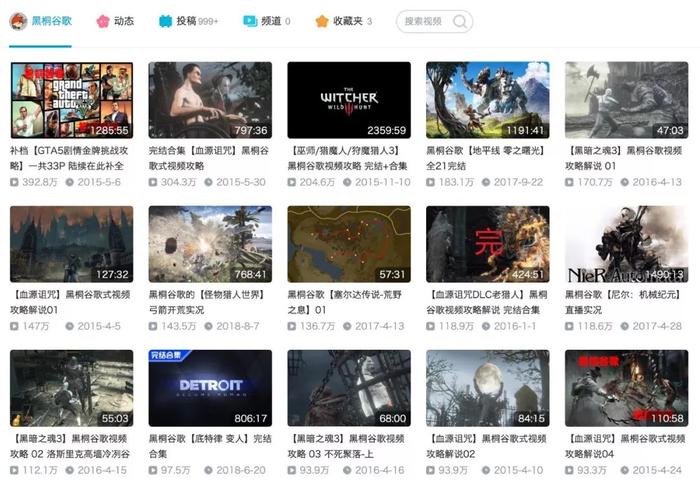Click play-count icon beside 183.1万

point(430,182)
